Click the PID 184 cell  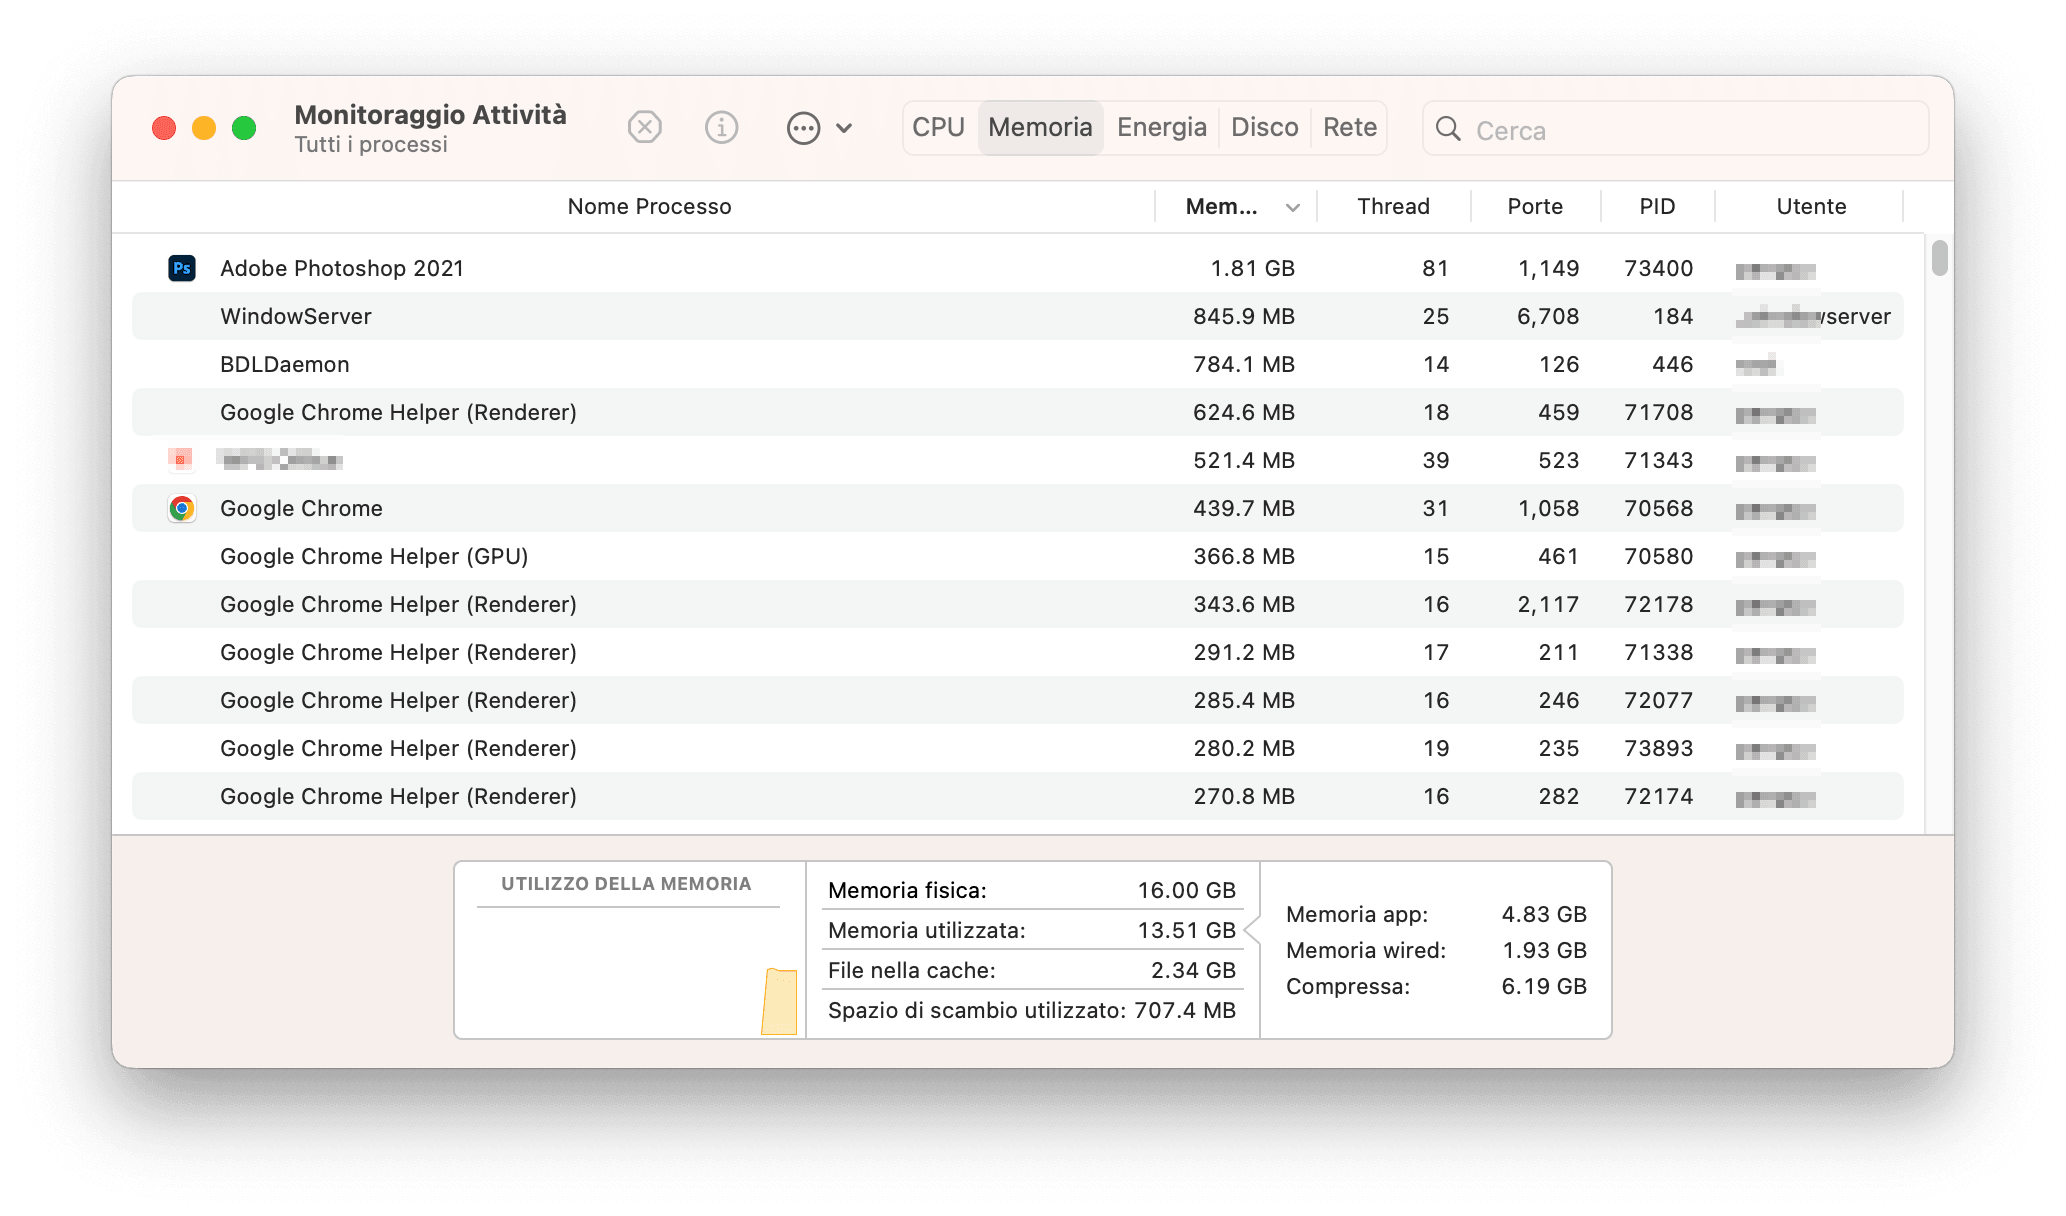(1673, 316)
